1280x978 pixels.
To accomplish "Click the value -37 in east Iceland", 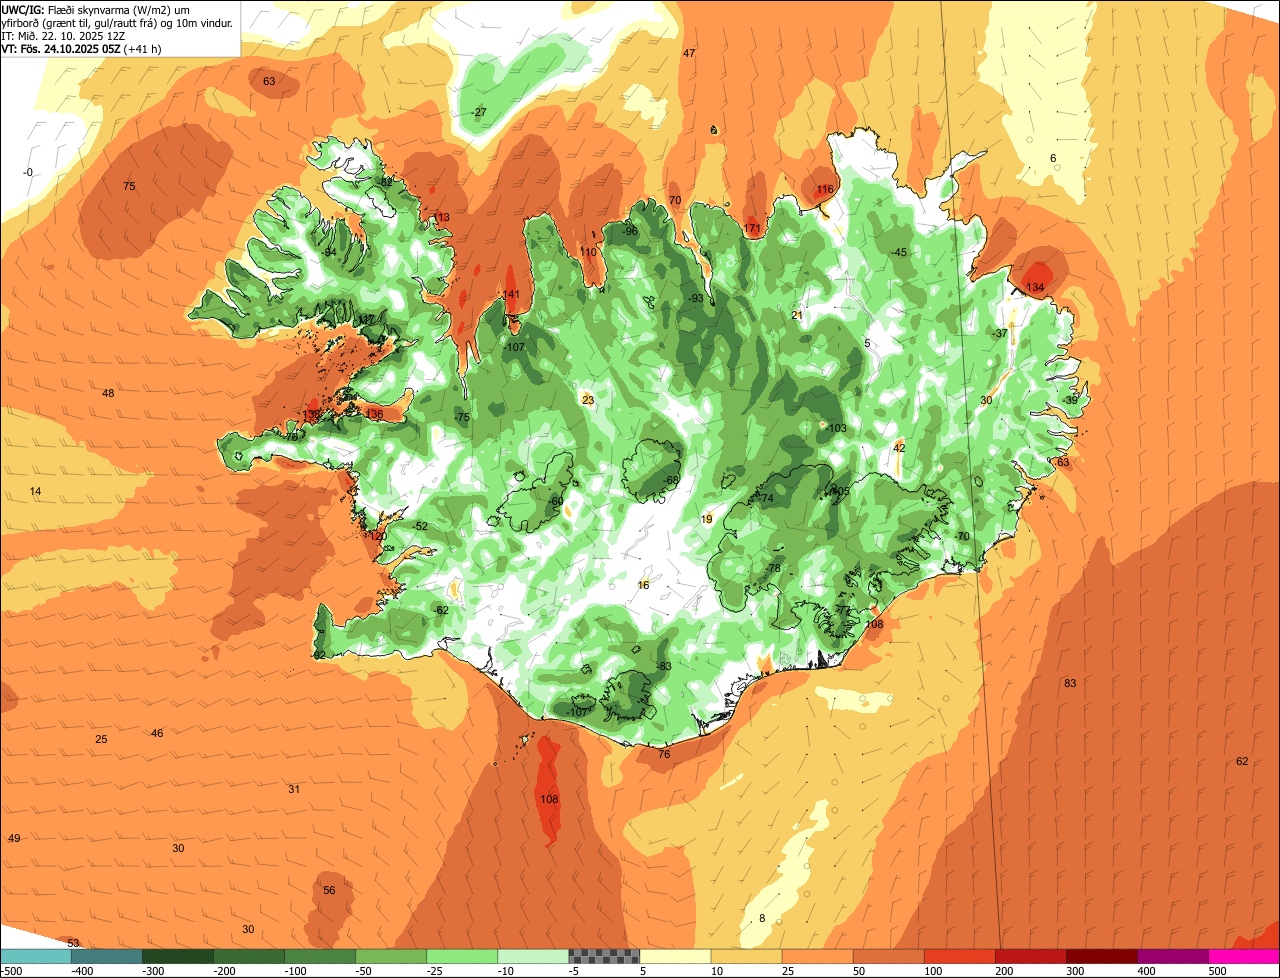I will coord(999,334).
